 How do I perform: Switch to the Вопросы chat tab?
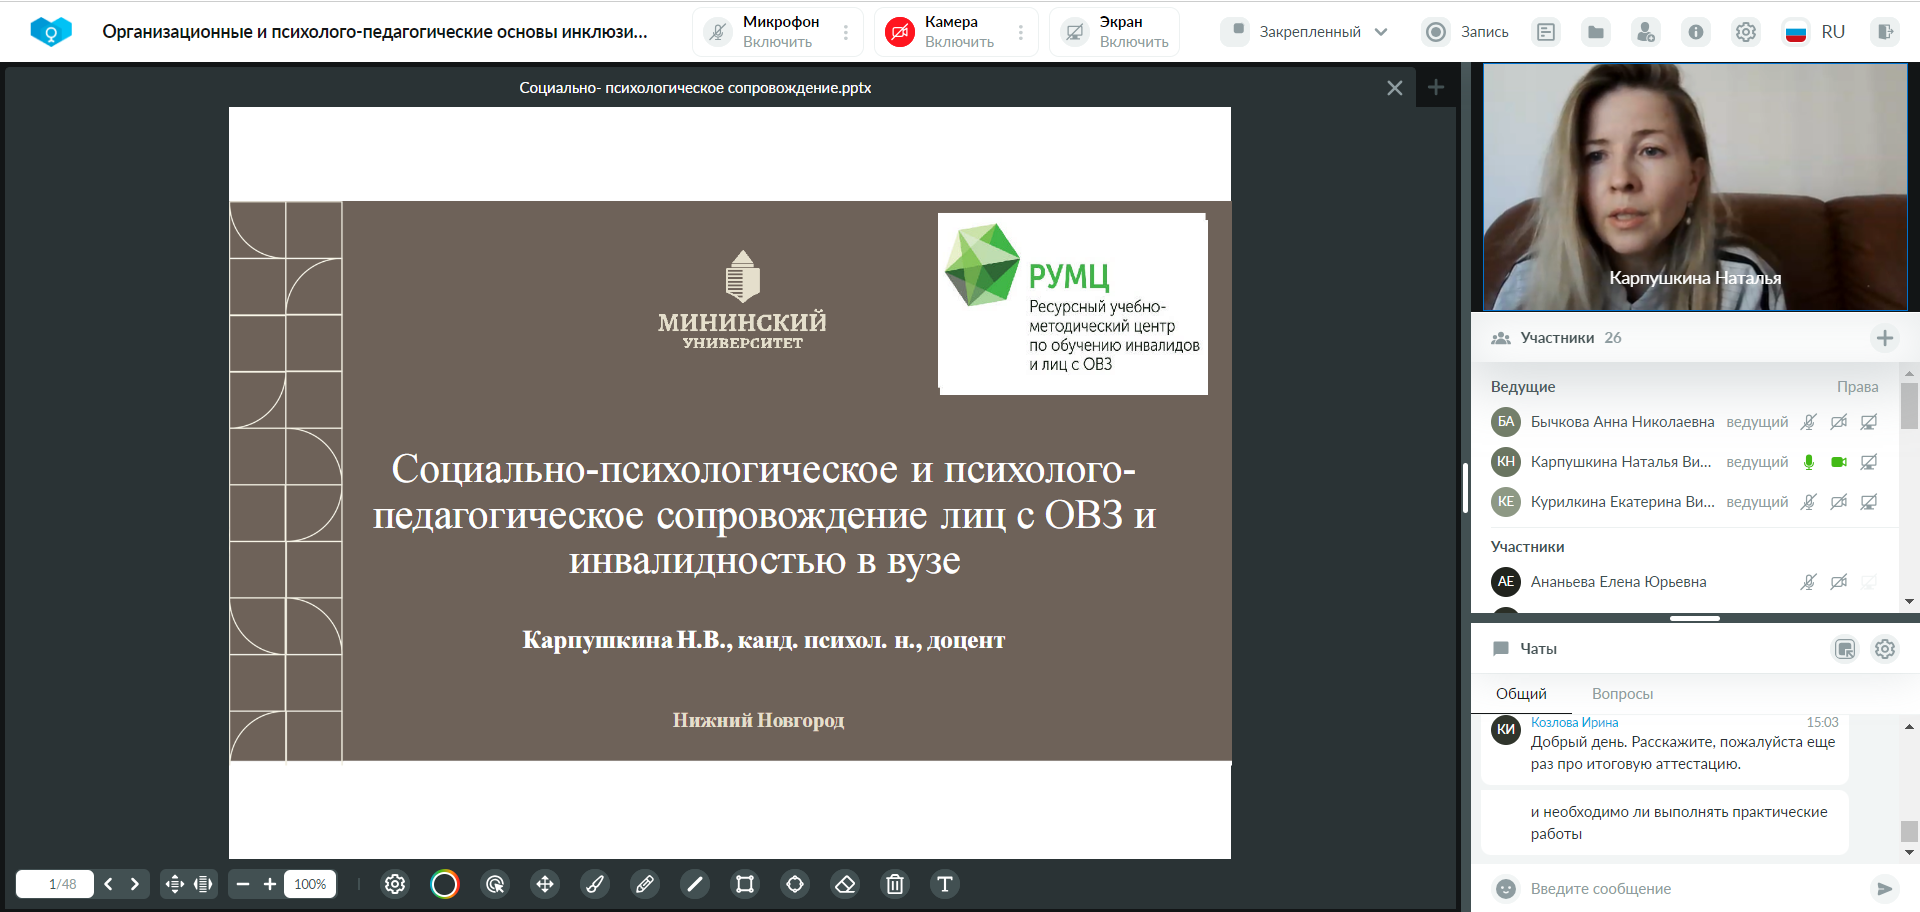point(1622,694)
